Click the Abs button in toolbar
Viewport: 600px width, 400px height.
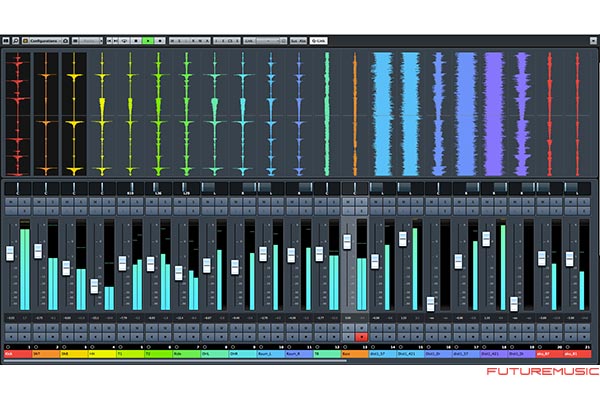pyautogui.click(x=302, y=41)
